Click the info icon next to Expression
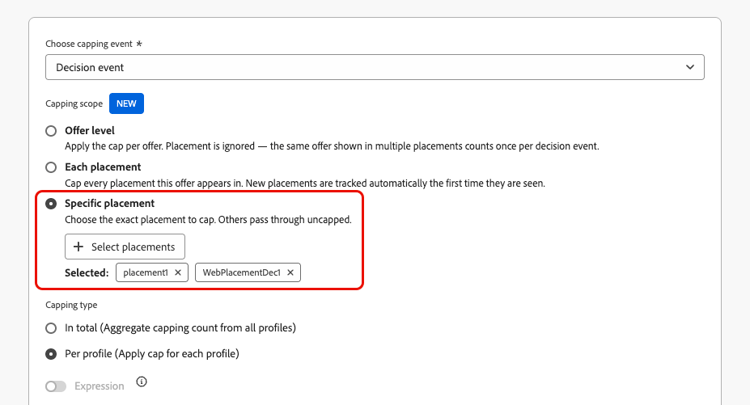The image size is (750, 405). tap(142, 382)
